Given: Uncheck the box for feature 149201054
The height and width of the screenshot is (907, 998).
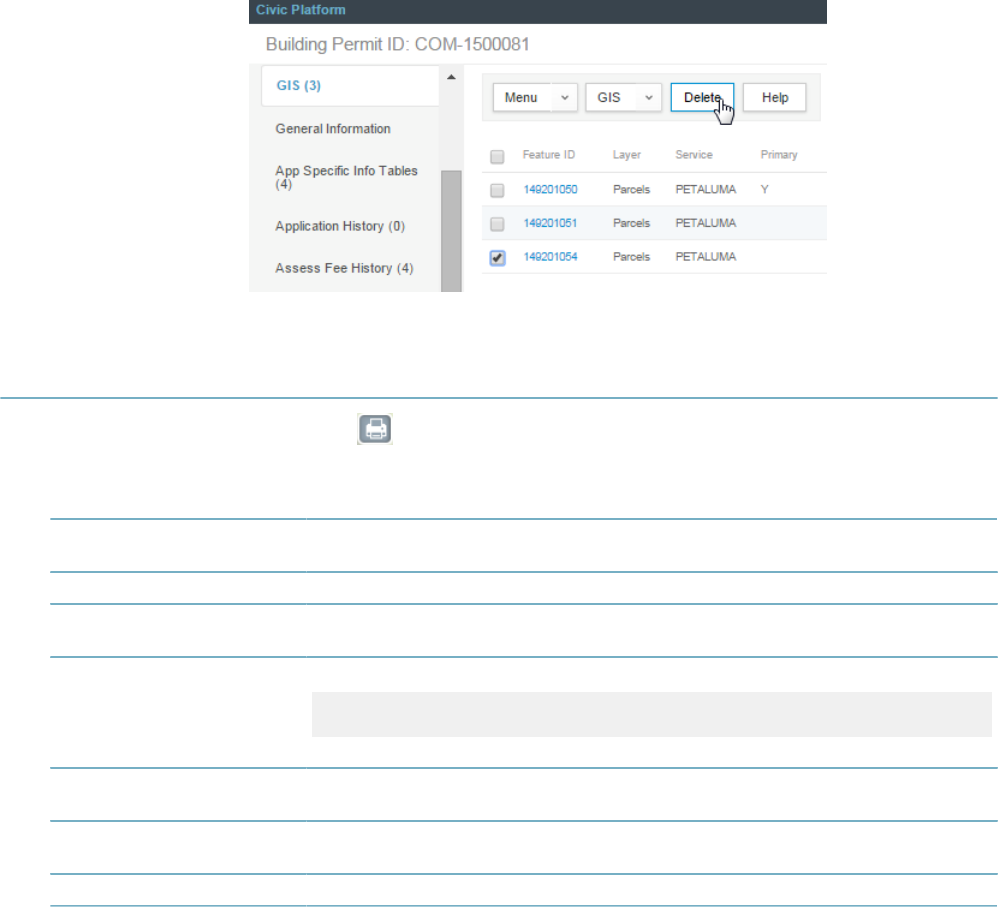Looking at the screenshot, I should coord(497,258).
